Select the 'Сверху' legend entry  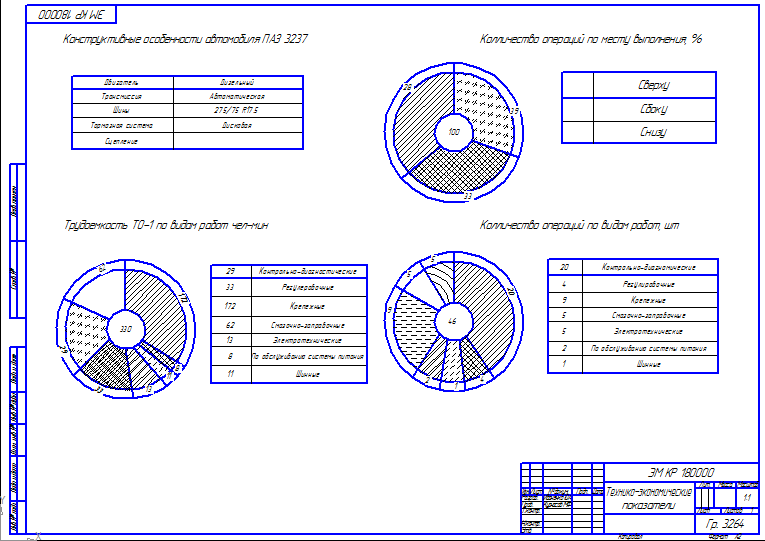[x=654, y=85]
